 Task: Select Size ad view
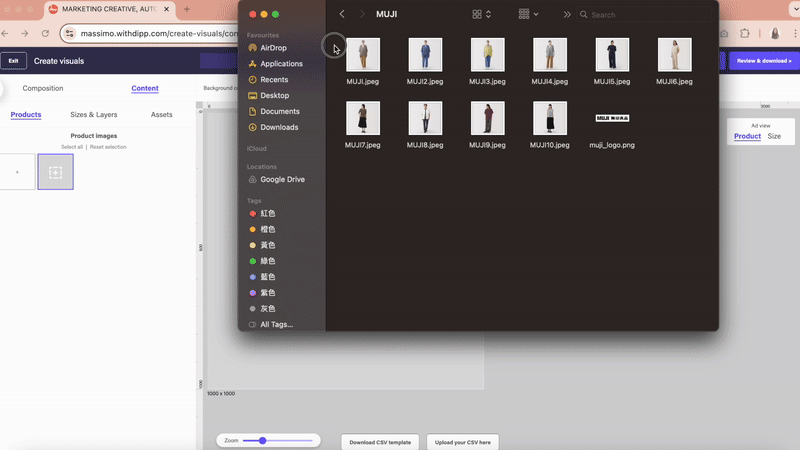[x=774, y=136]
